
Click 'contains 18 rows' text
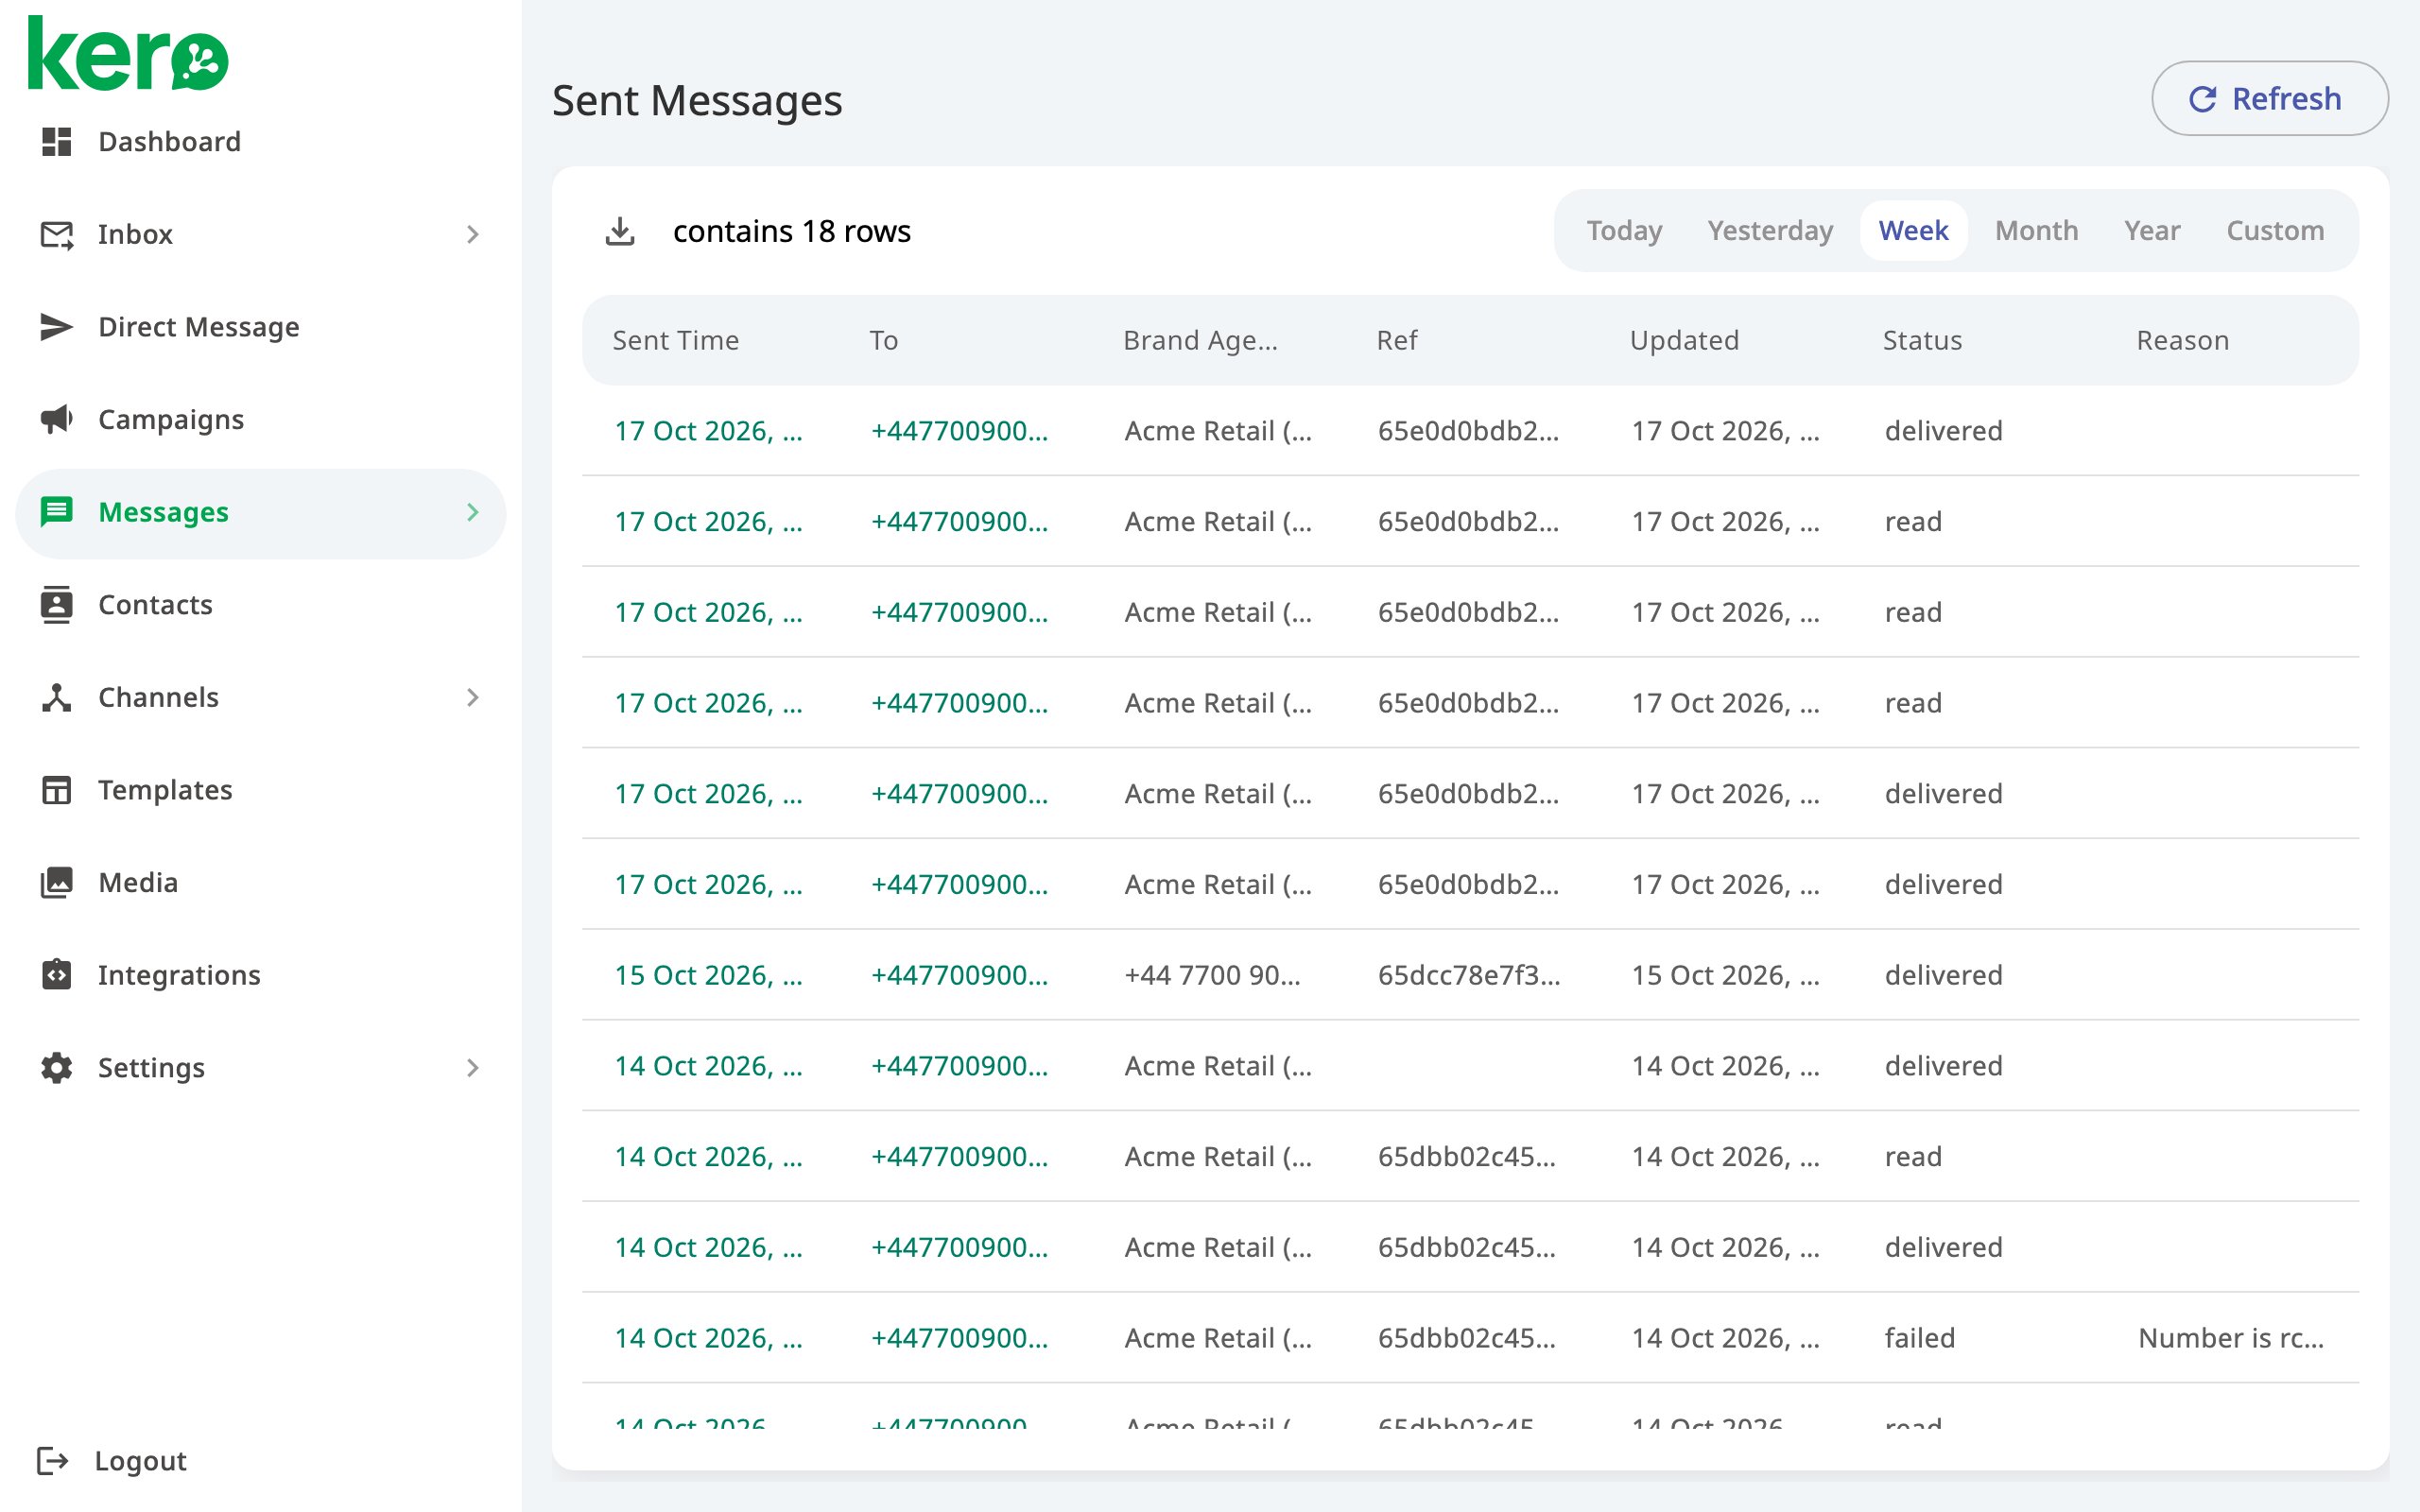tap(792, 231)
